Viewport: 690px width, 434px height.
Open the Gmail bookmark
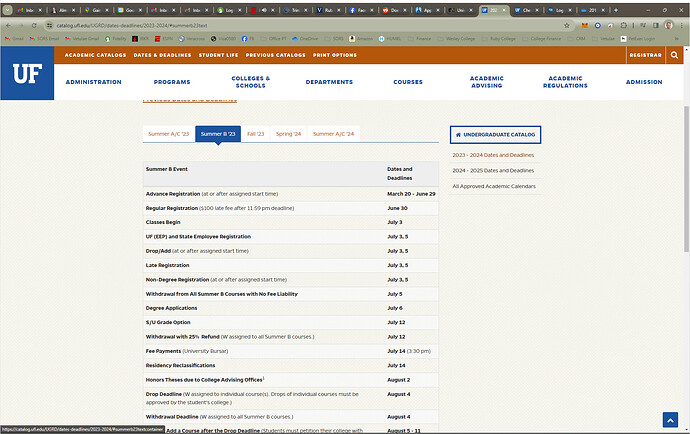pos(15,39)
